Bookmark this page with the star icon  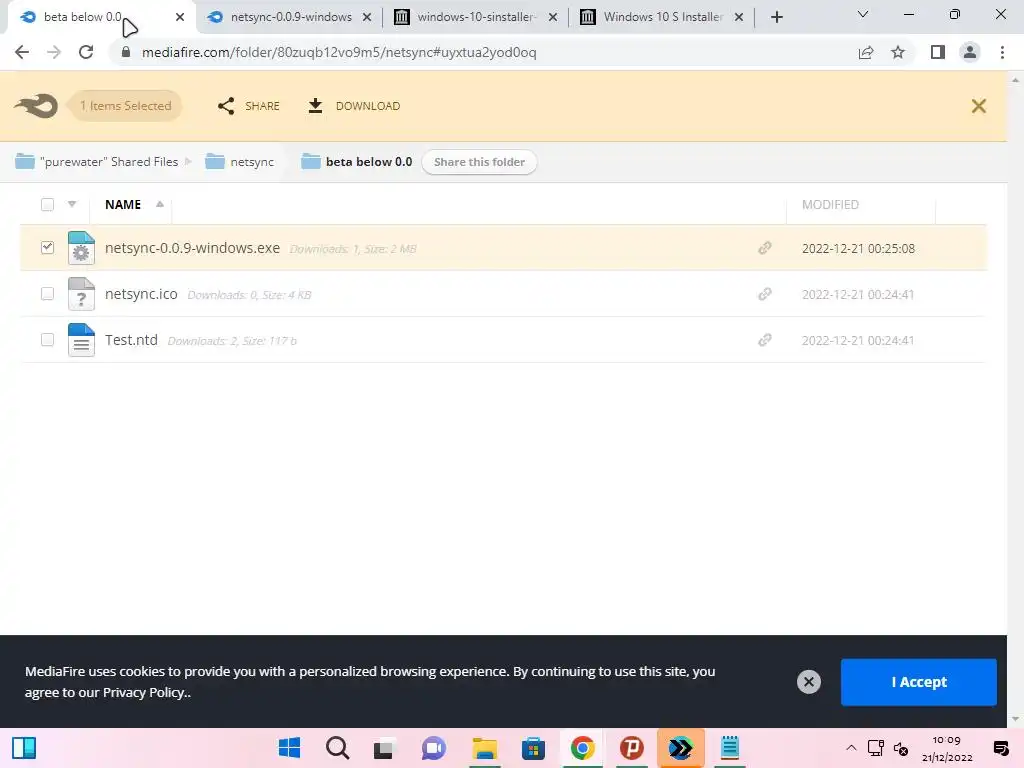(x=898, y=52)
